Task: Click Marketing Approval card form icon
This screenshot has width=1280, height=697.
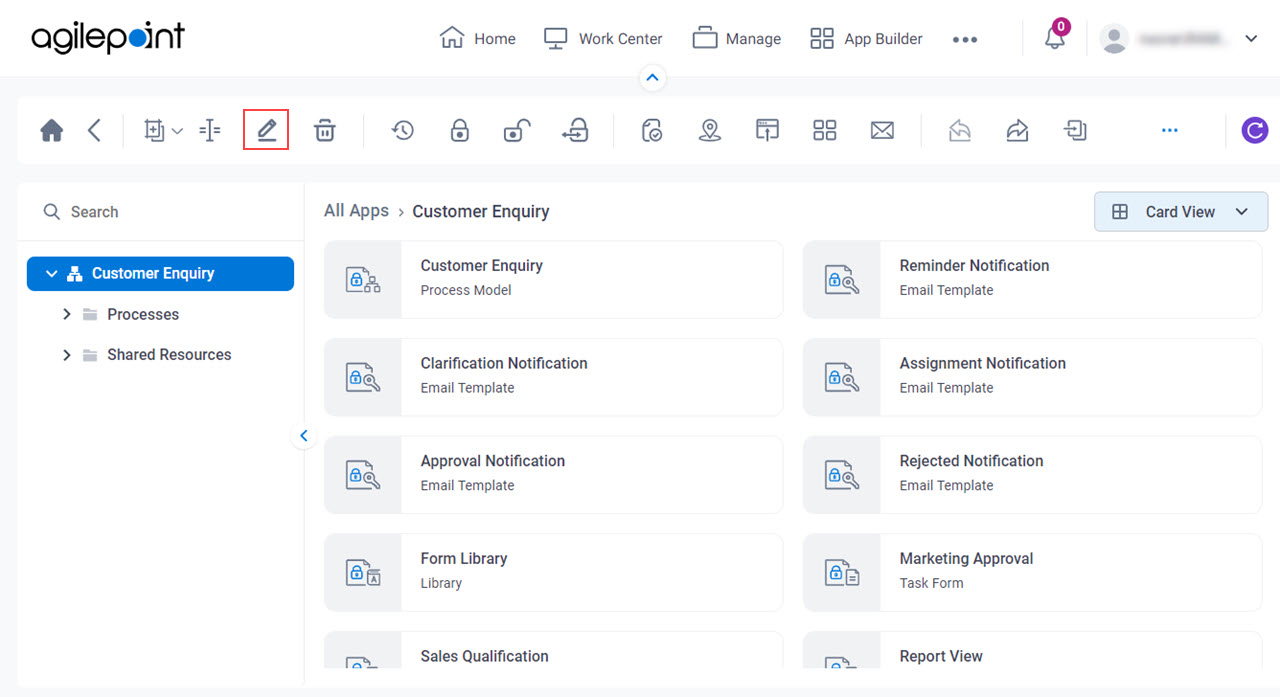Action: [842, 572]
